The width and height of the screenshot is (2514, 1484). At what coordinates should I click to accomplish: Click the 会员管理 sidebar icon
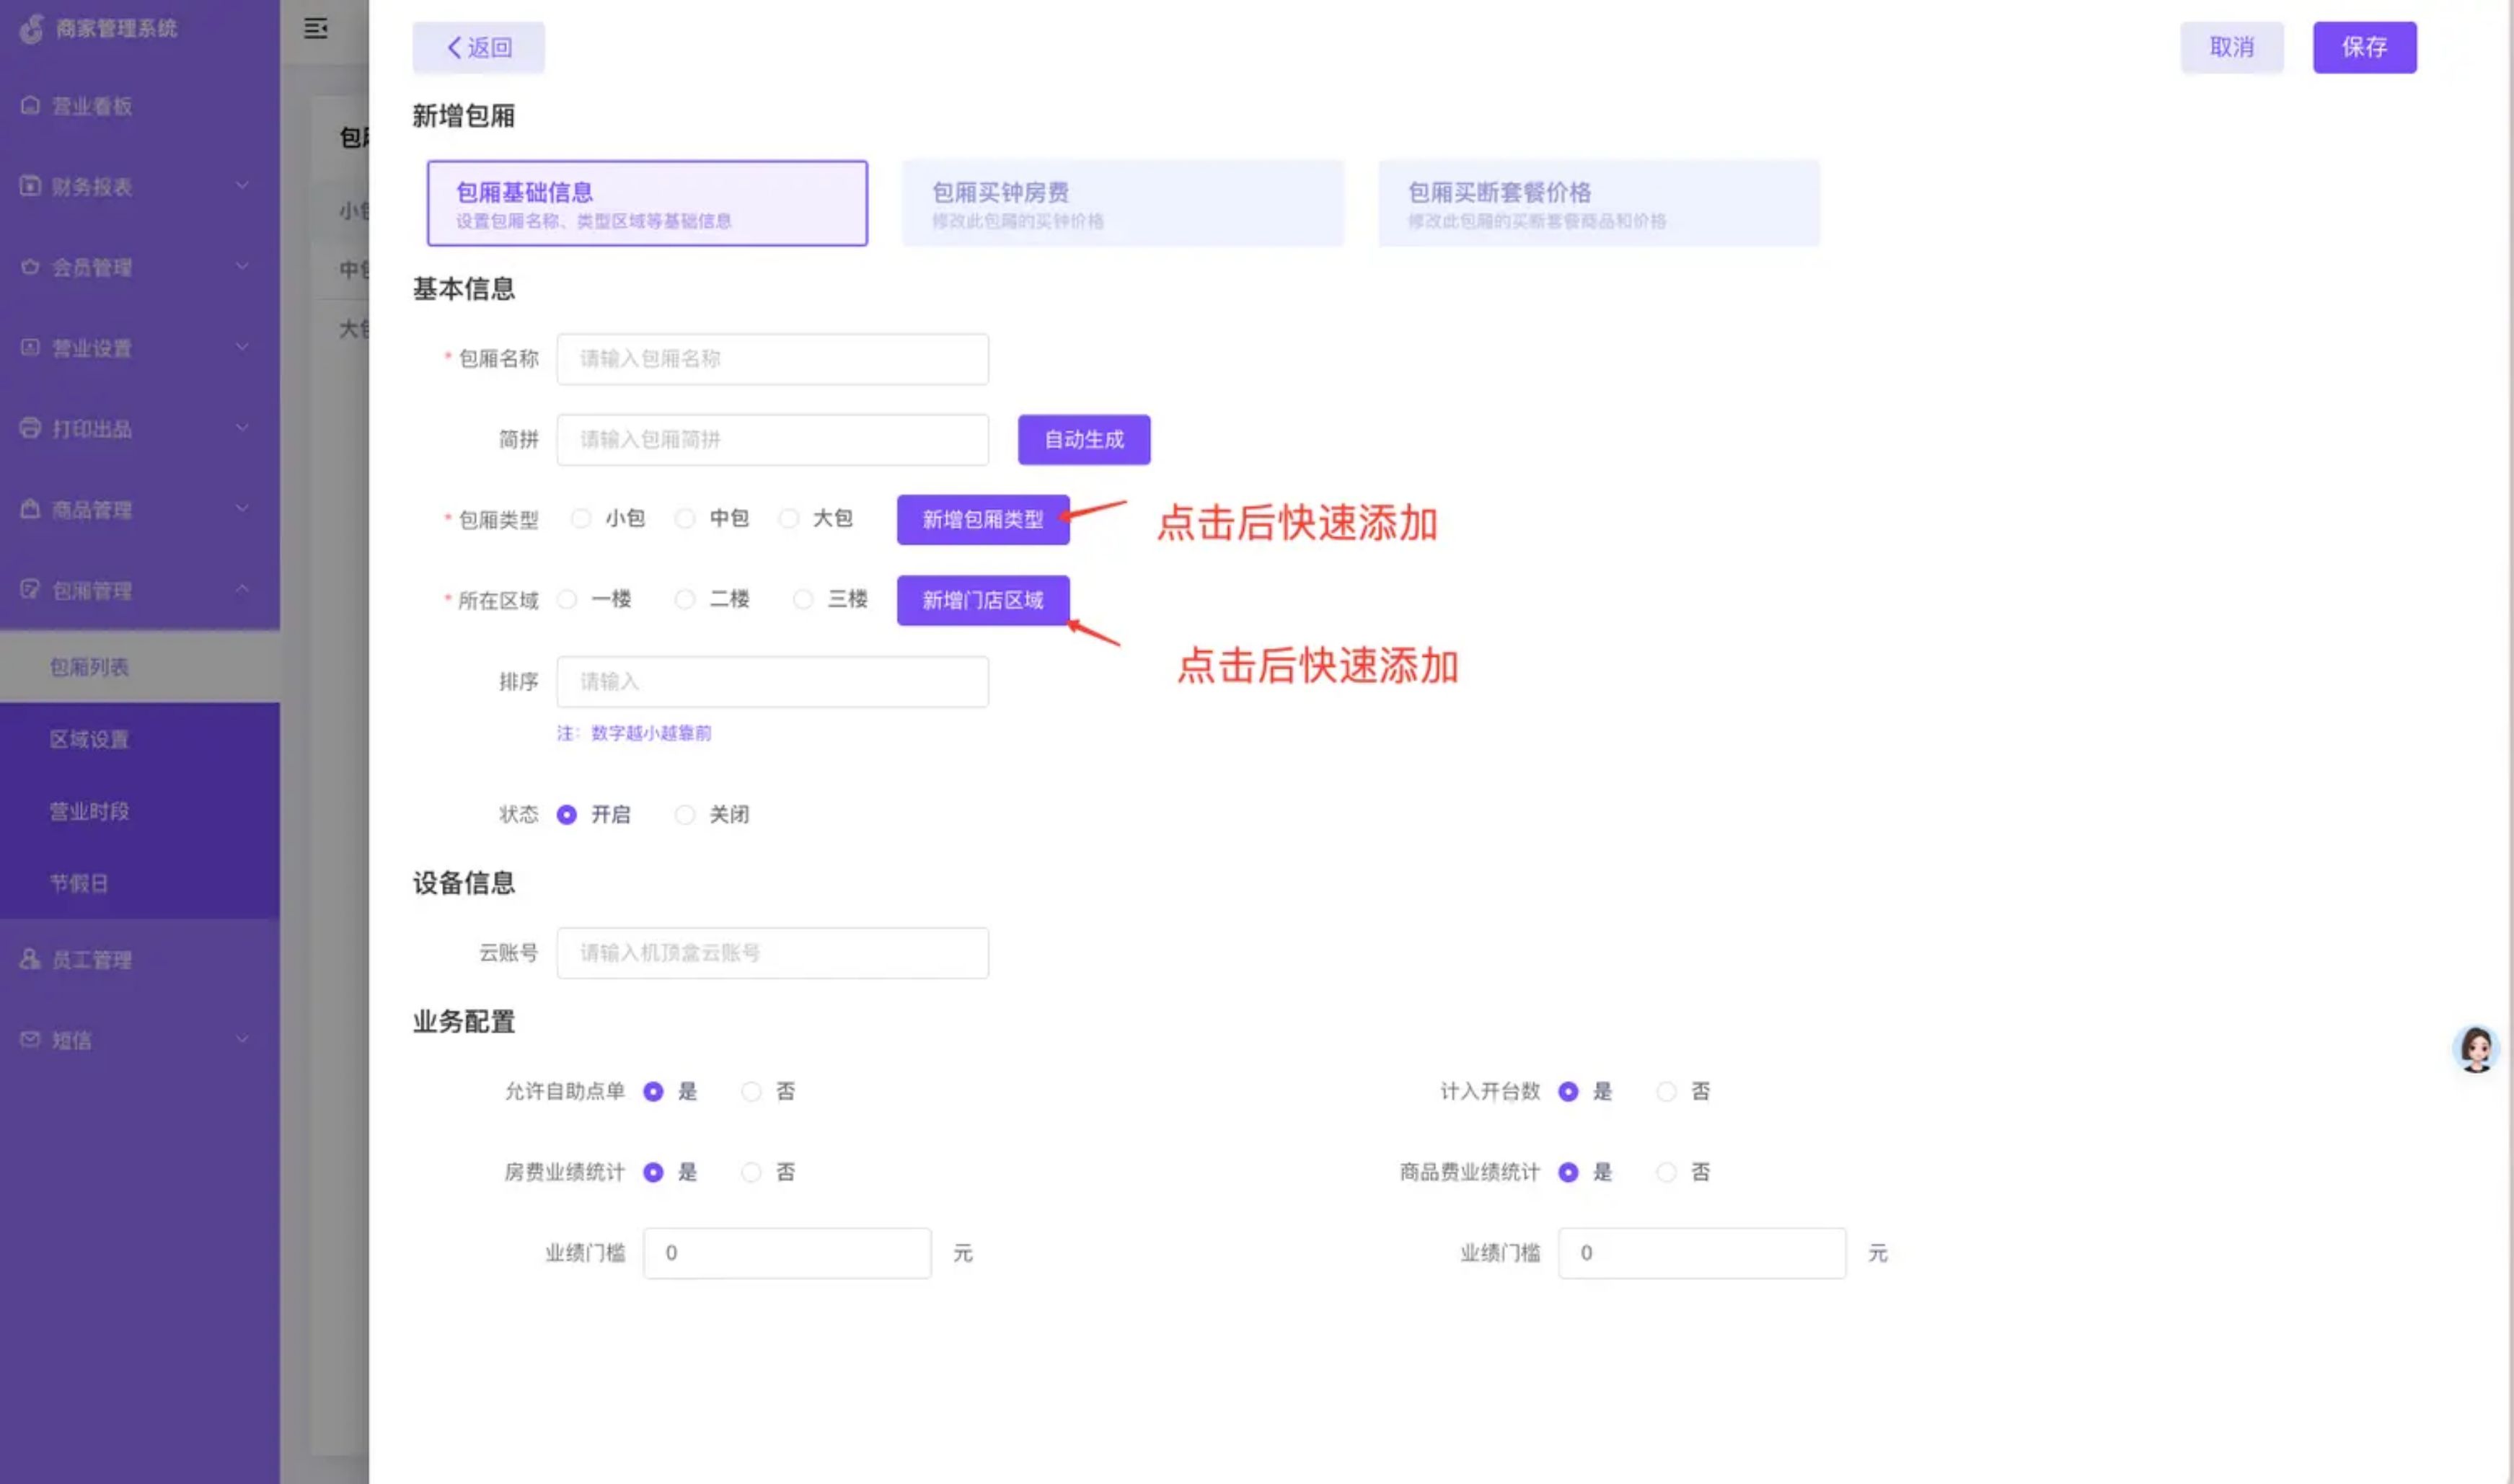point(30,267)
